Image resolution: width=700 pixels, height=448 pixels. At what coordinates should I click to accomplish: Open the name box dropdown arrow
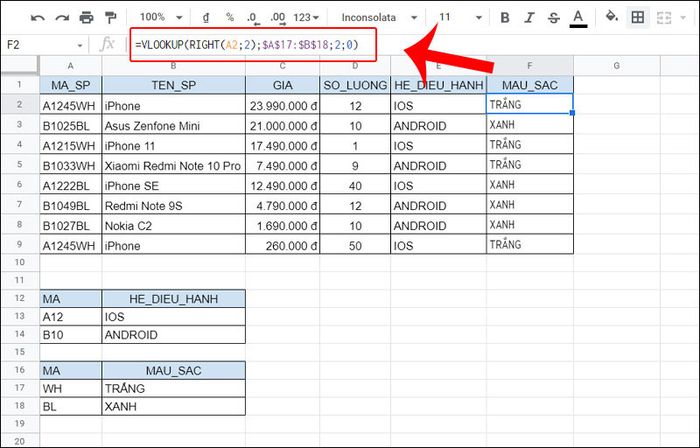pyautogui.click(x=80, y=46)
